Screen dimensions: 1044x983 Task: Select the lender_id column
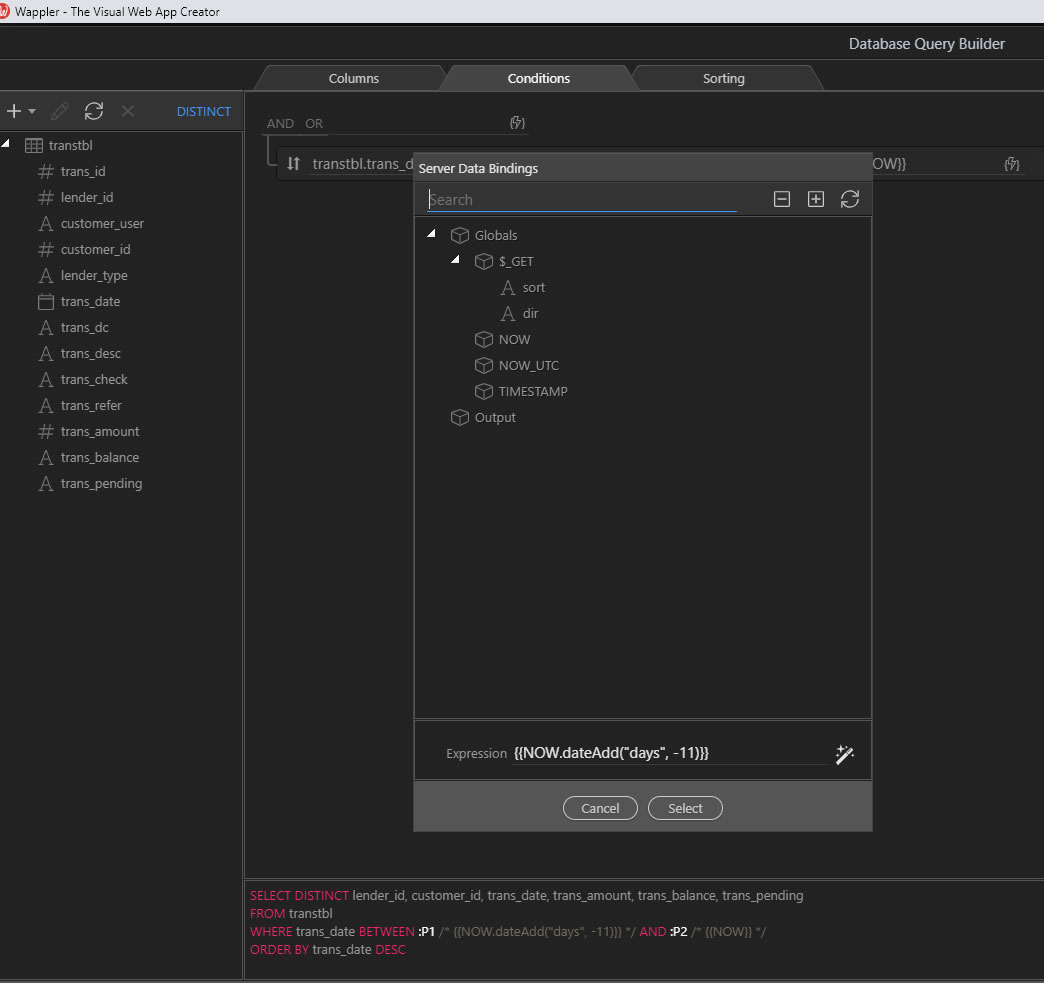click(x=87, y=197)
